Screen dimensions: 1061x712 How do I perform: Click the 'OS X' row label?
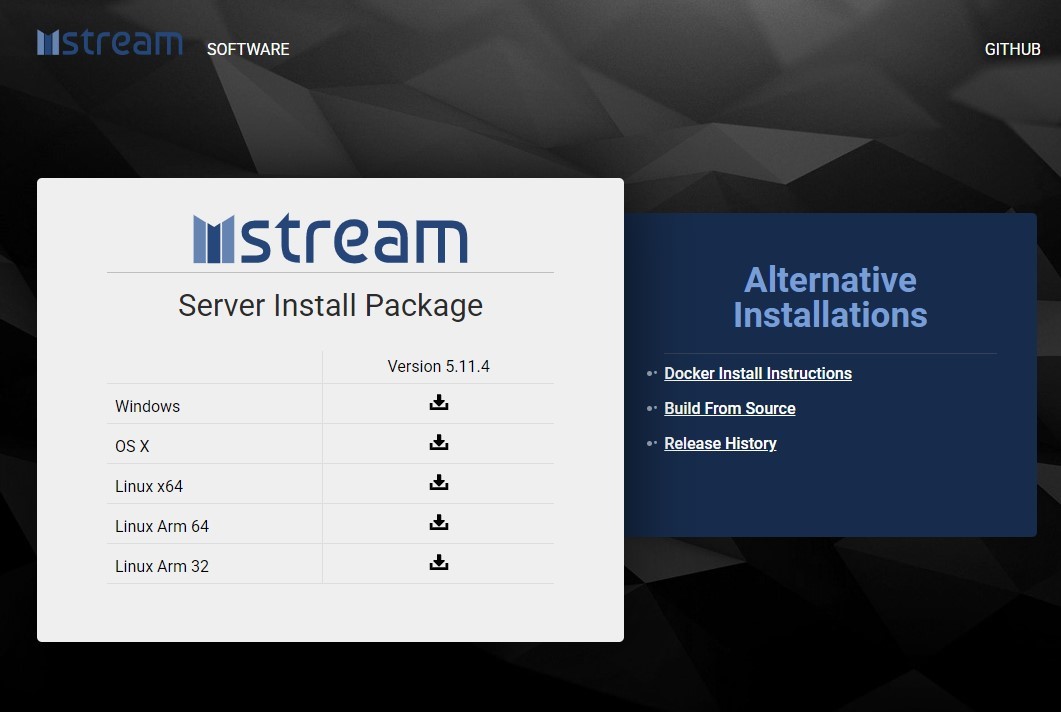132,447
